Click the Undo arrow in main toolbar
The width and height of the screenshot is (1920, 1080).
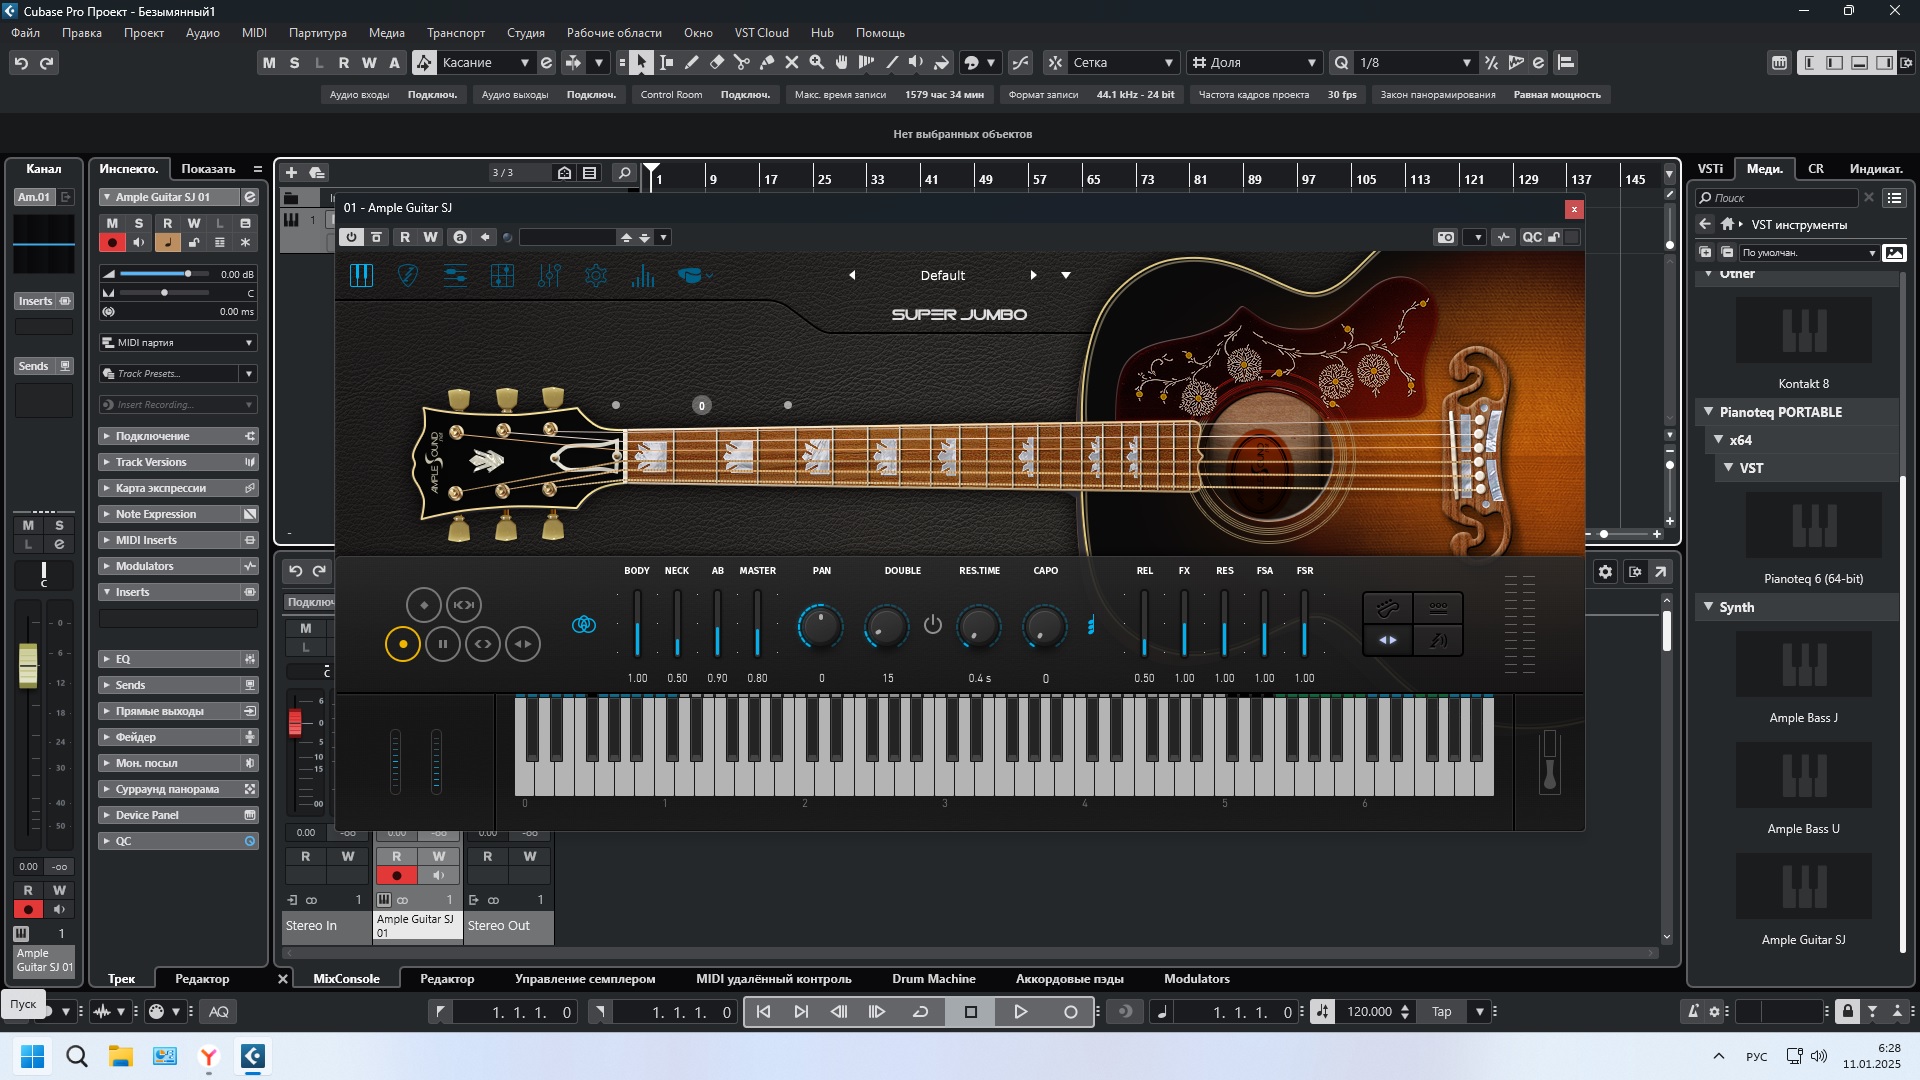click(21, 62)
